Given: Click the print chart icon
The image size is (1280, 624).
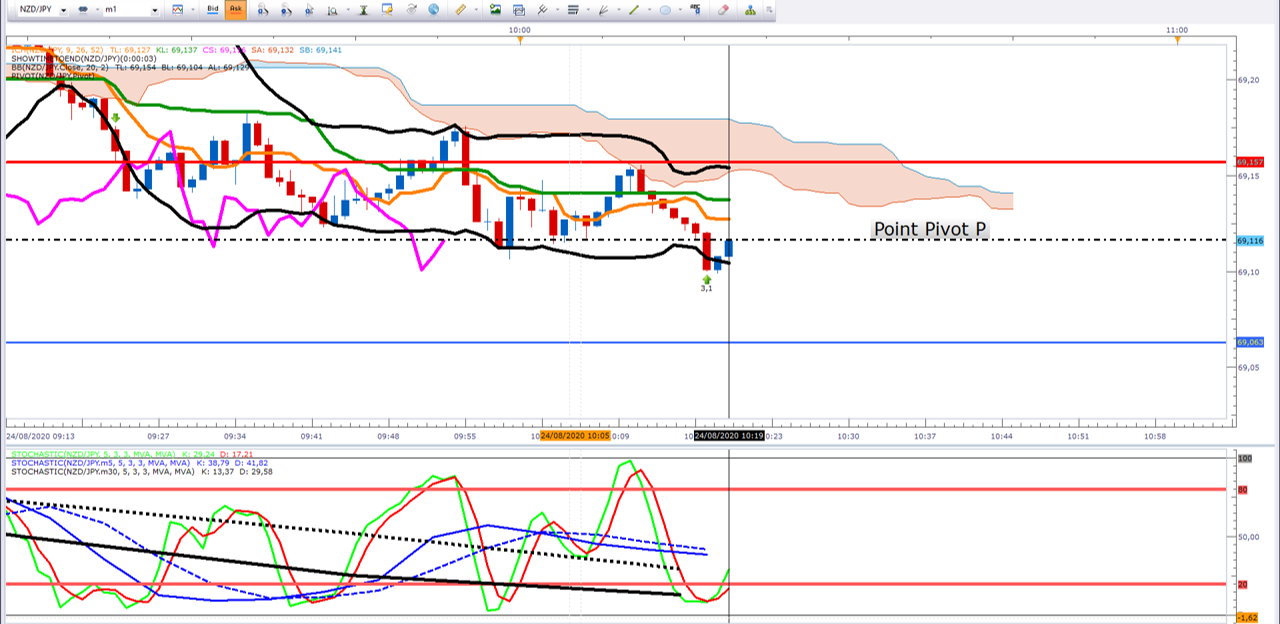Looking at the screenshot, I should tap(519, 9).
